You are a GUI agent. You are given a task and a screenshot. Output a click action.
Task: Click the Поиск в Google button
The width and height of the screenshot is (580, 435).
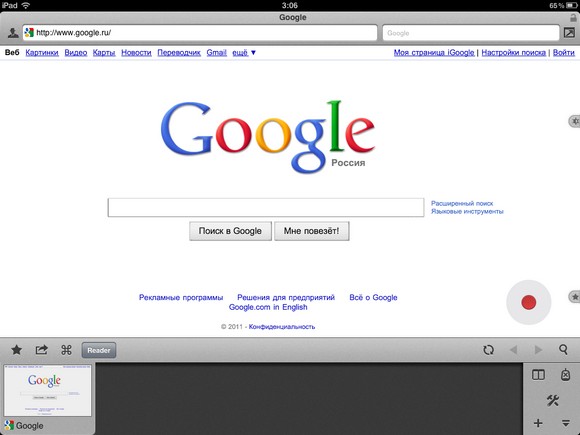230,231
